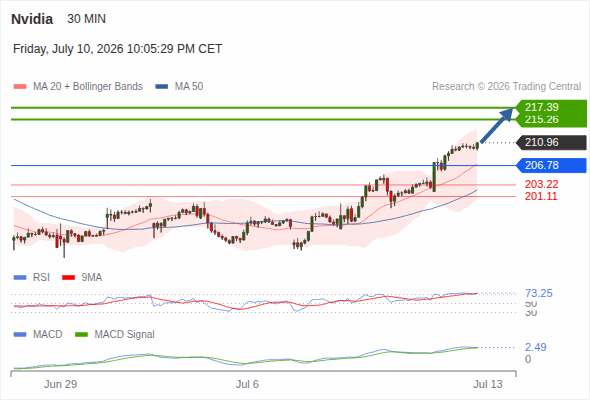Screen dimensions: 590x400
Task: Click the MA 50 blue legend swatch
Action: click(x=162, y=87)
